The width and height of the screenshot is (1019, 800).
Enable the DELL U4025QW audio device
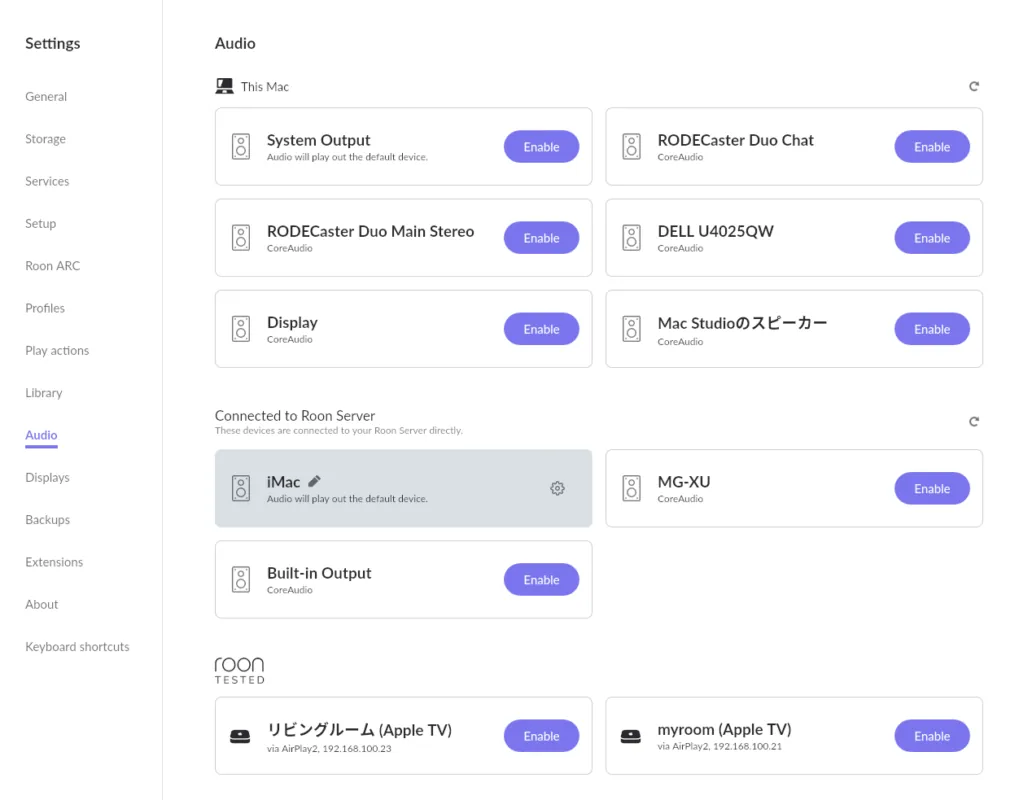[x=931, y=238]
